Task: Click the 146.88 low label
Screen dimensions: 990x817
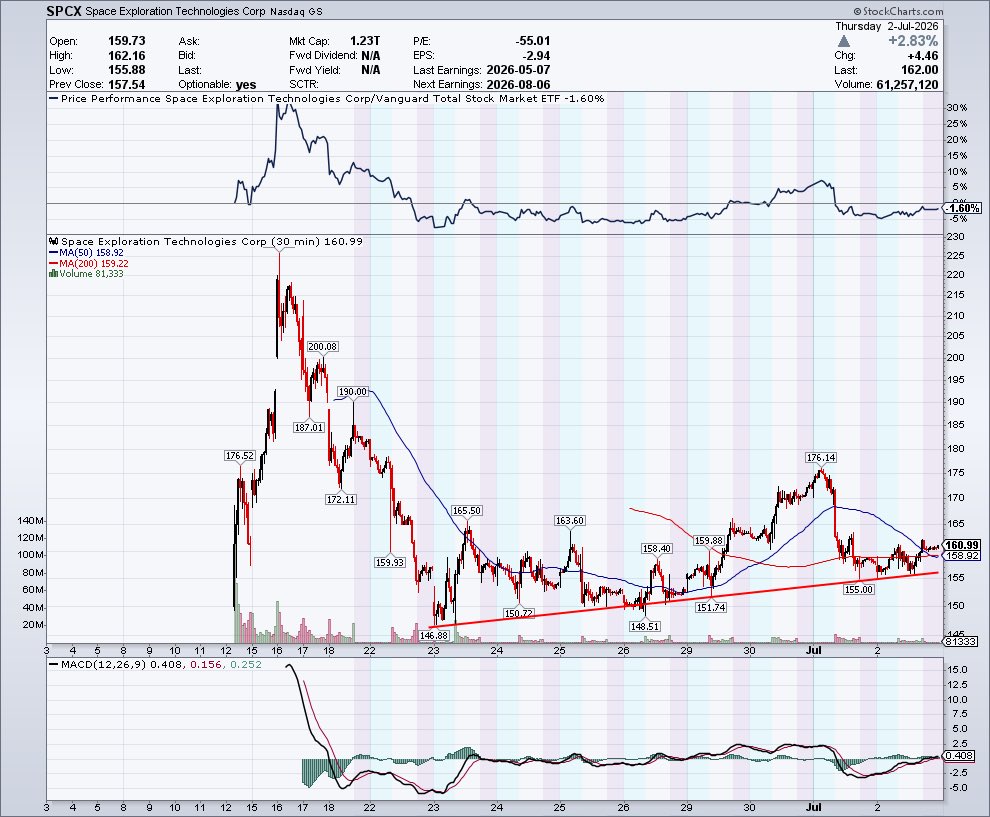Action: tap(434, 635)
